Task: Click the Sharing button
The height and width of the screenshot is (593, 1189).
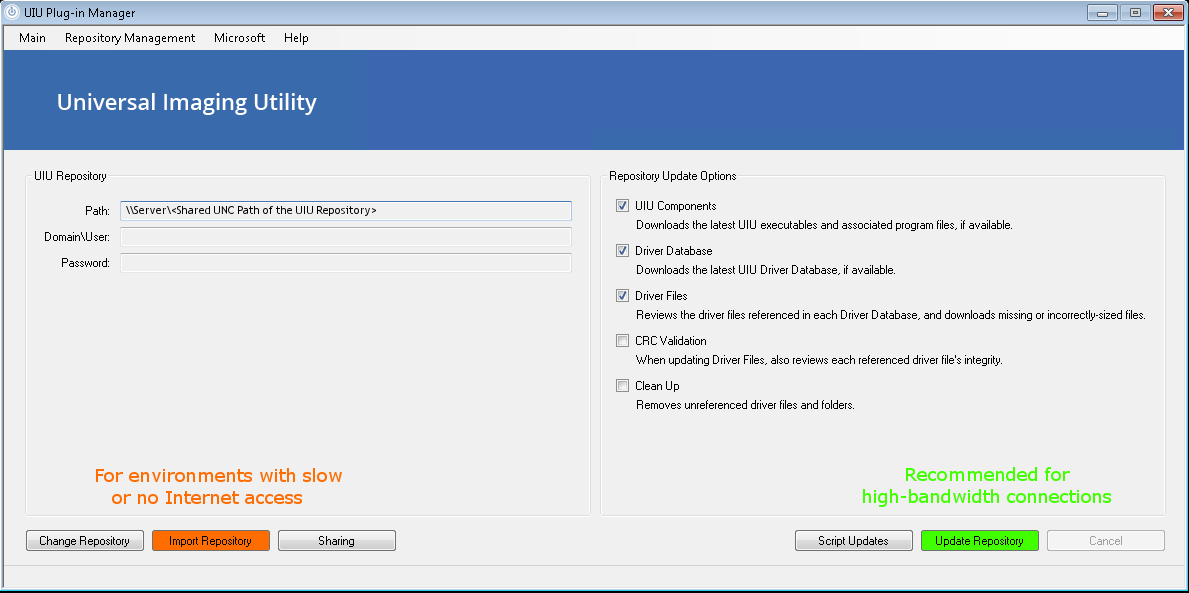Action: pyautogui.click(x=337, y=541)
